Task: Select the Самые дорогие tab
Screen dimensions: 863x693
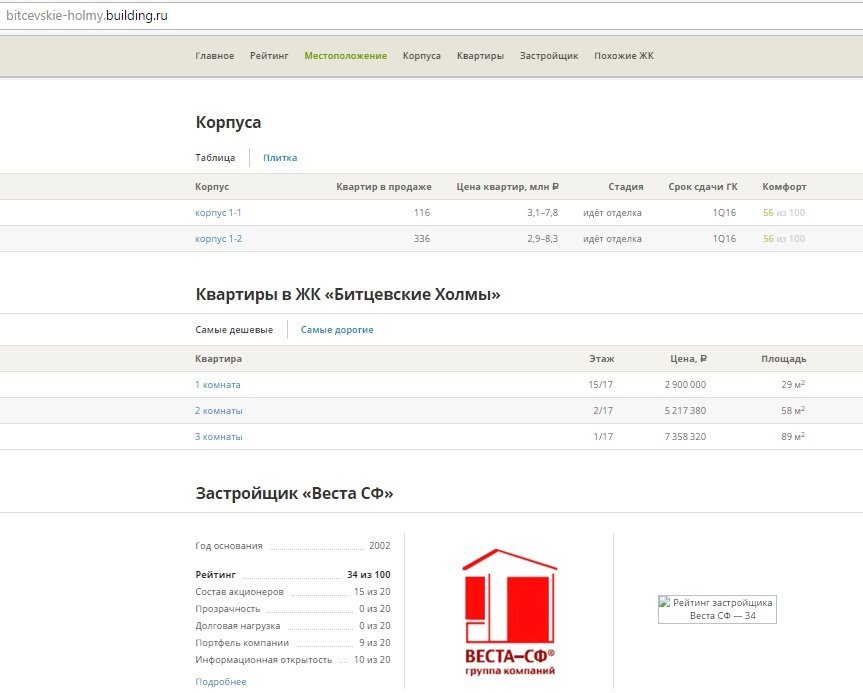Action: click(337, 330)
